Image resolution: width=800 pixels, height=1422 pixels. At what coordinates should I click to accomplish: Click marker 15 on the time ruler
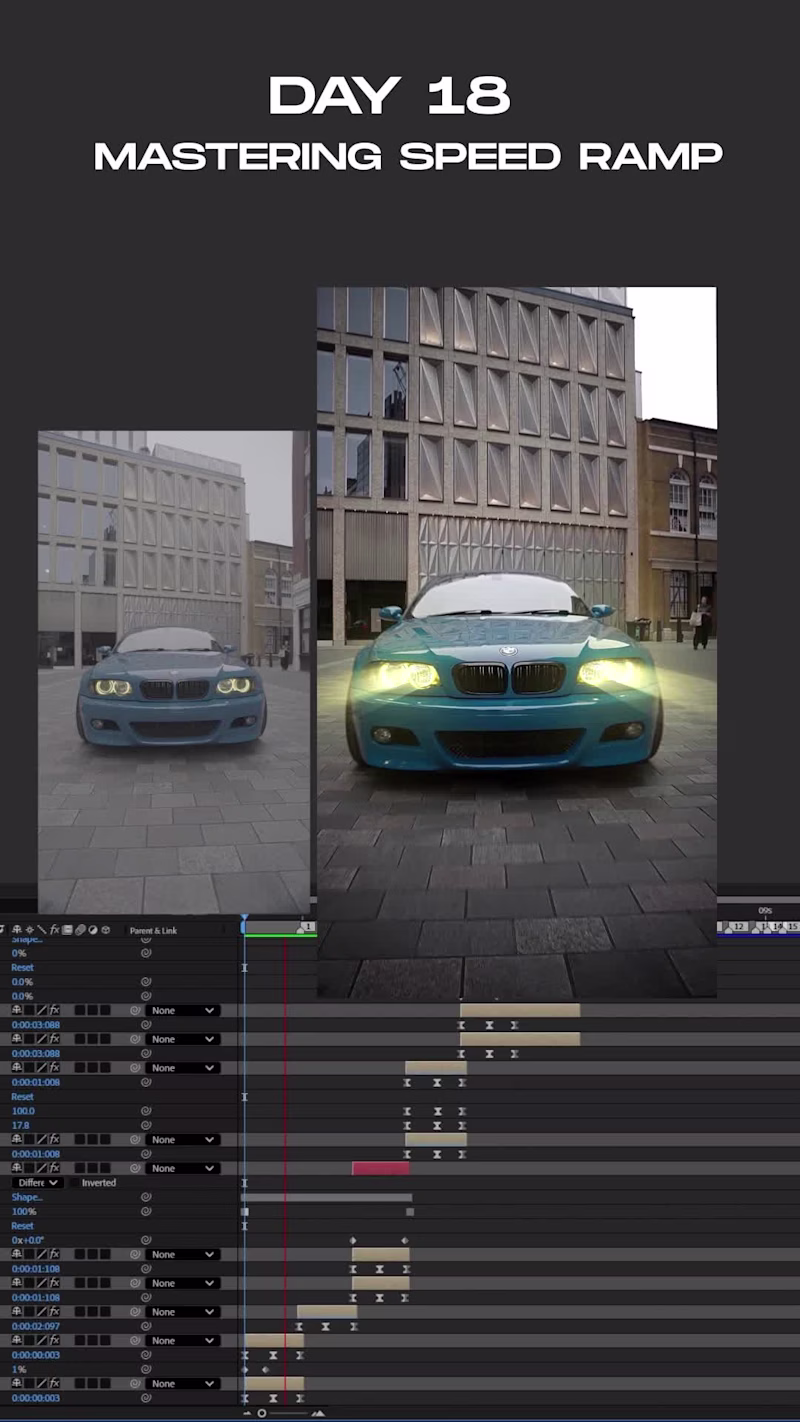791,927
